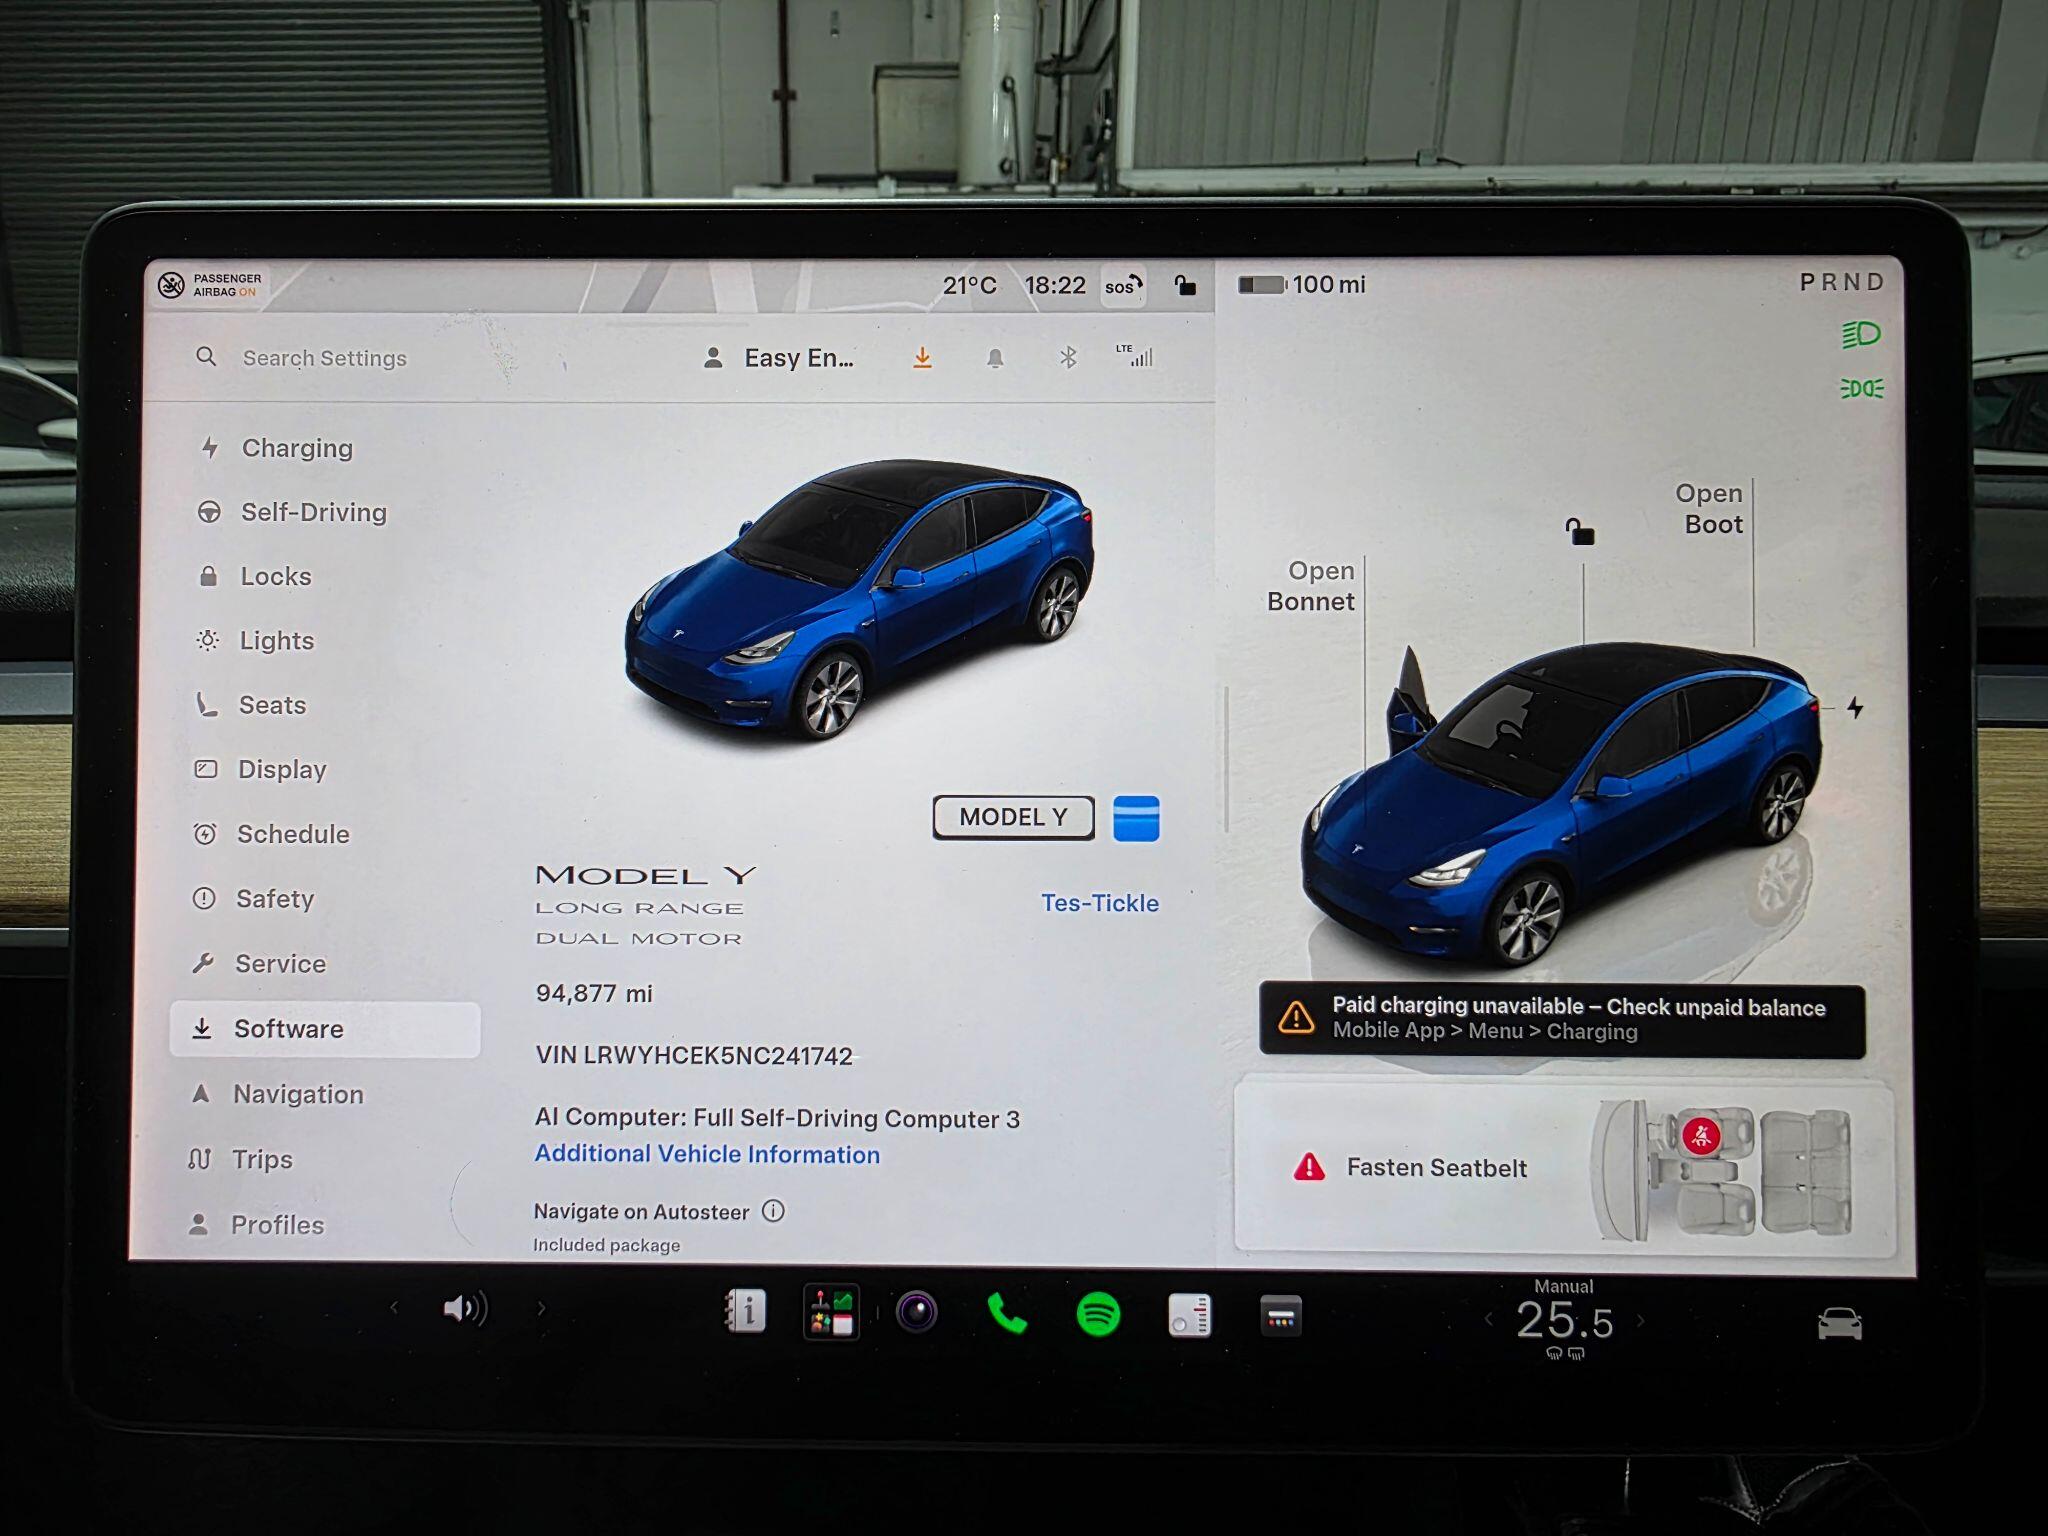Tap the 21°C outside temperature reading
The width and height of the screenshot is (2048, 1536).
[x=969, y=285]
